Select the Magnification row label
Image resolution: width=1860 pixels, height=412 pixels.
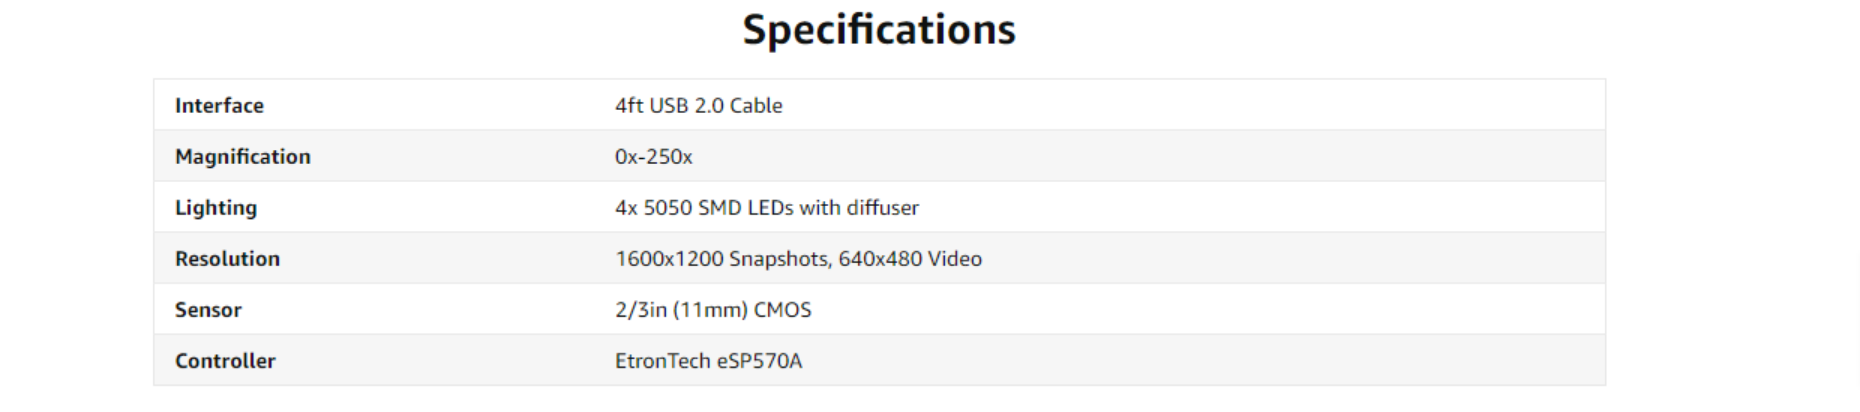pos(243,157)
